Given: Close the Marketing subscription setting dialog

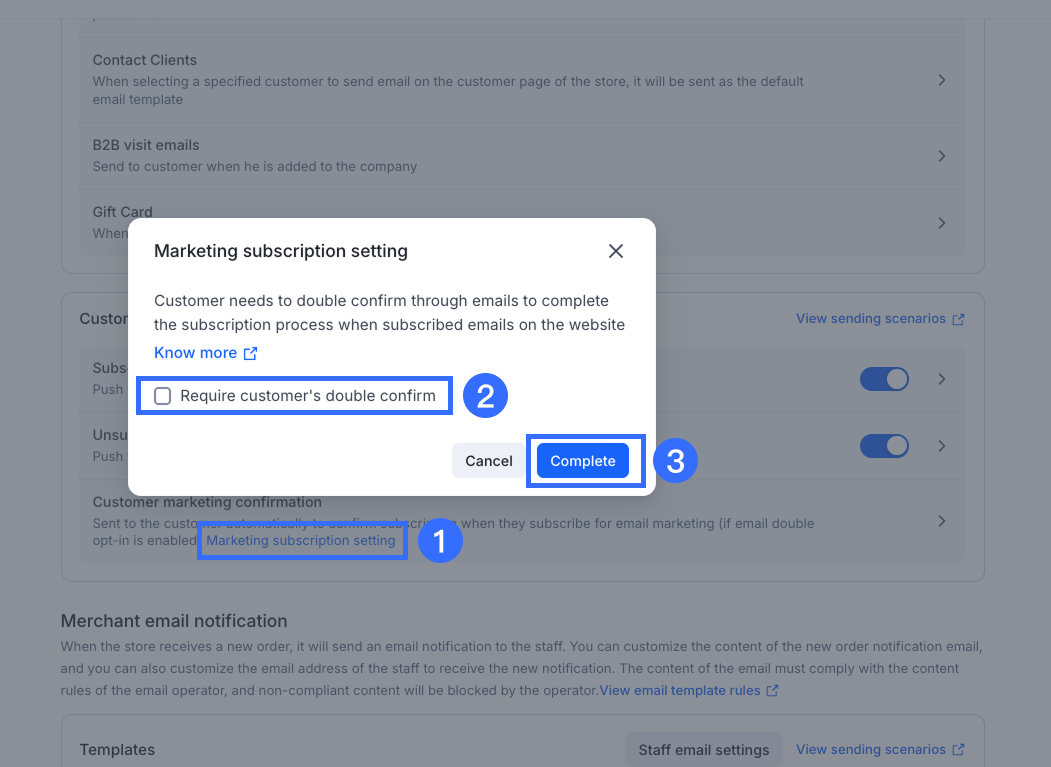Looking at the screenshot, I should coord(616,251).
